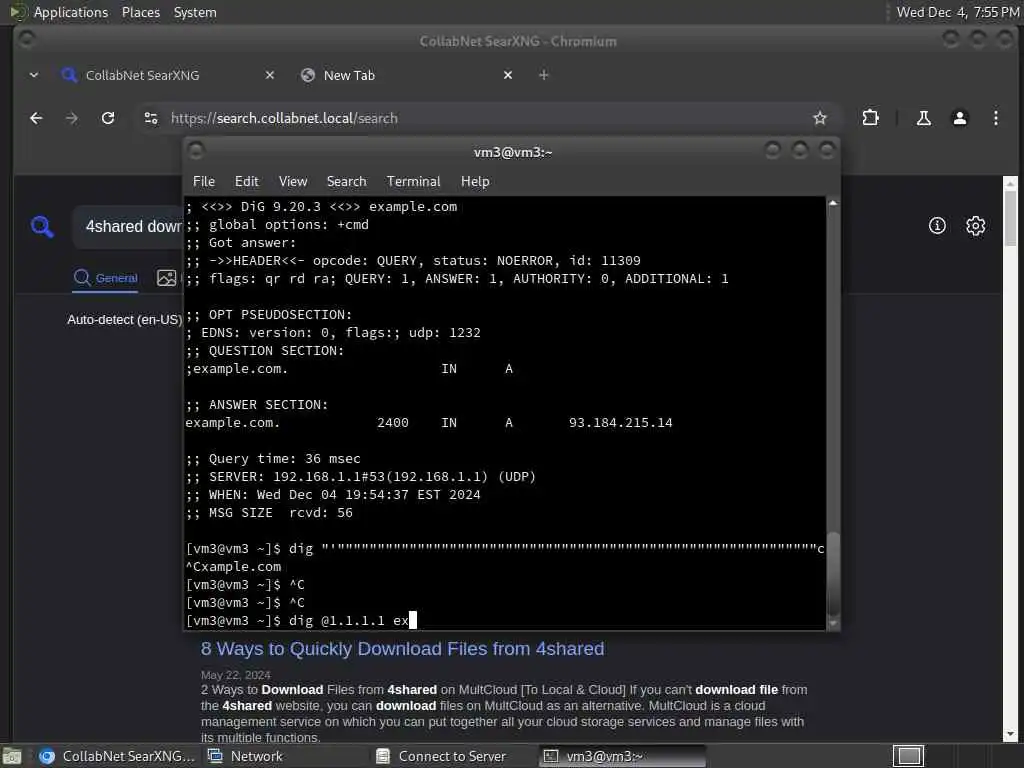Viewport: 1024px width, 768px height.
Task: Open Applications menu in top panel
Action: [60, 12]
